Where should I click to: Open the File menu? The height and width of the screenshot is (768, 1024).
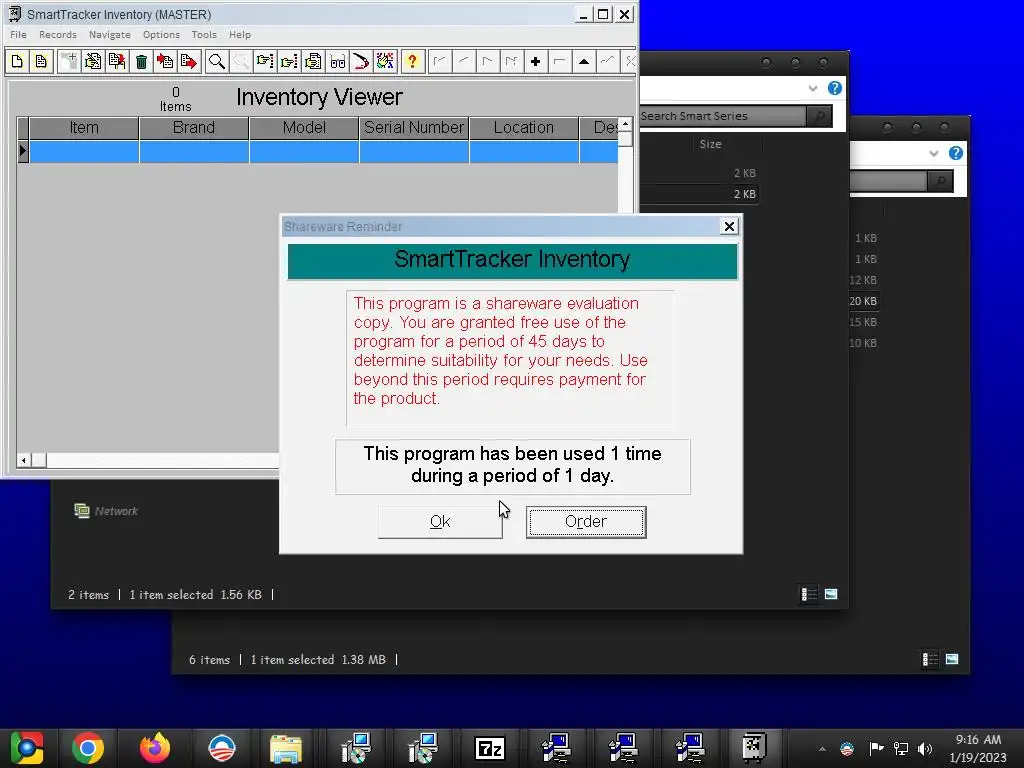point(18,35)
